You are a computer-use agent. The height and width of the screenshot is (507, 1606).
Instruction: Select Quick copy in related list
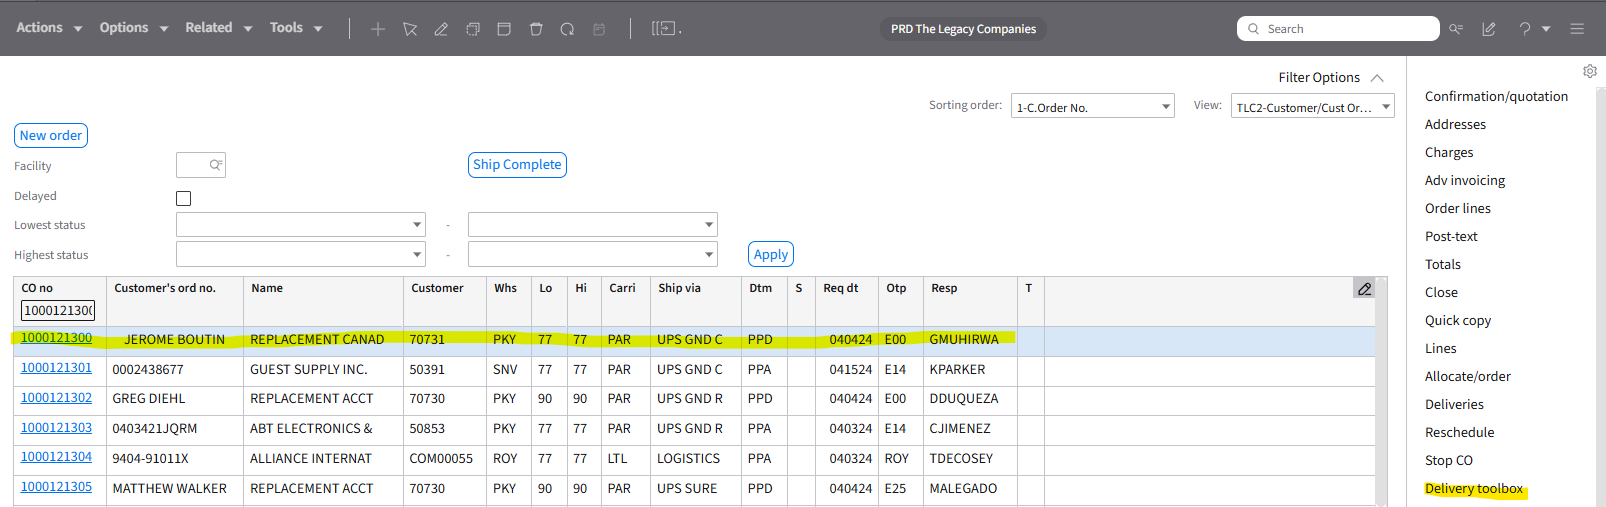point(1458,320)
